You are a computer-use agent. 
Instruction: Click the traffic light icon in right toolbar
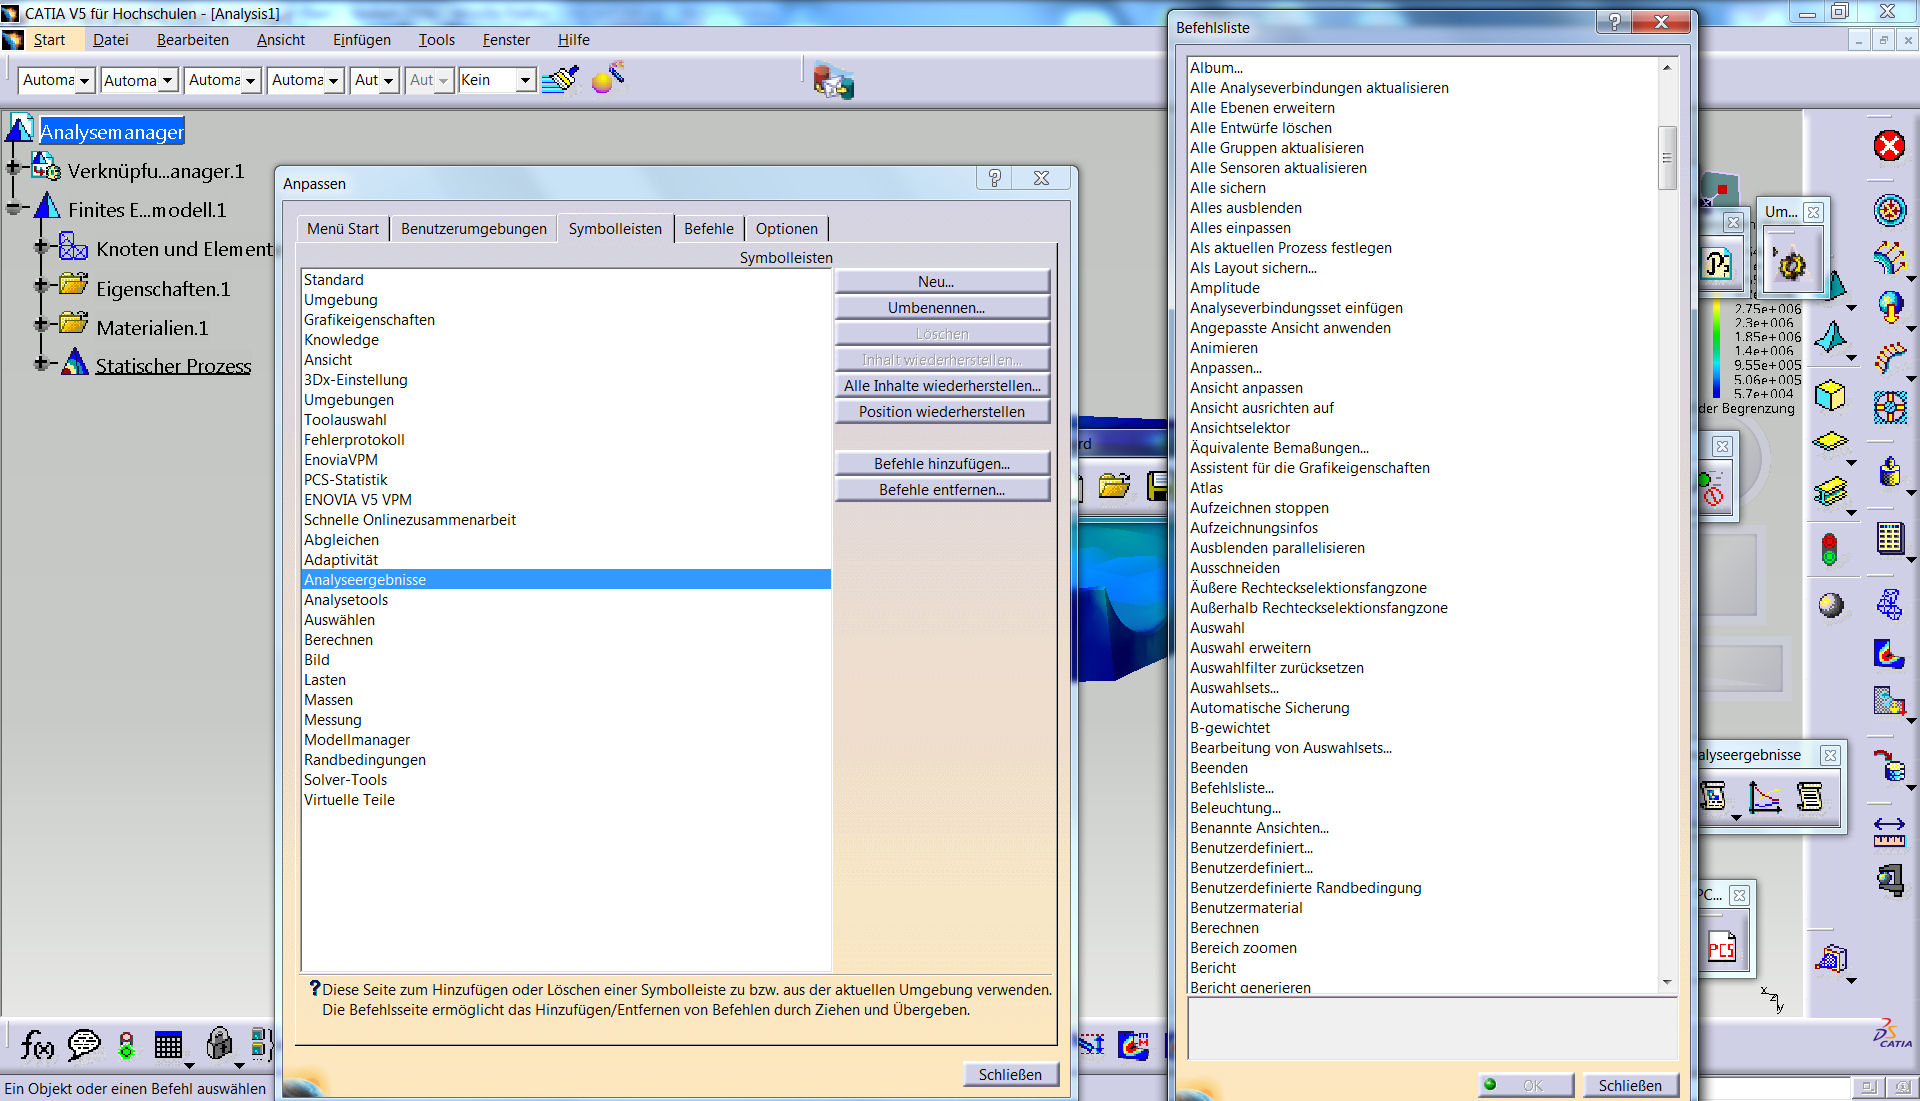(x=1829, y=549)
